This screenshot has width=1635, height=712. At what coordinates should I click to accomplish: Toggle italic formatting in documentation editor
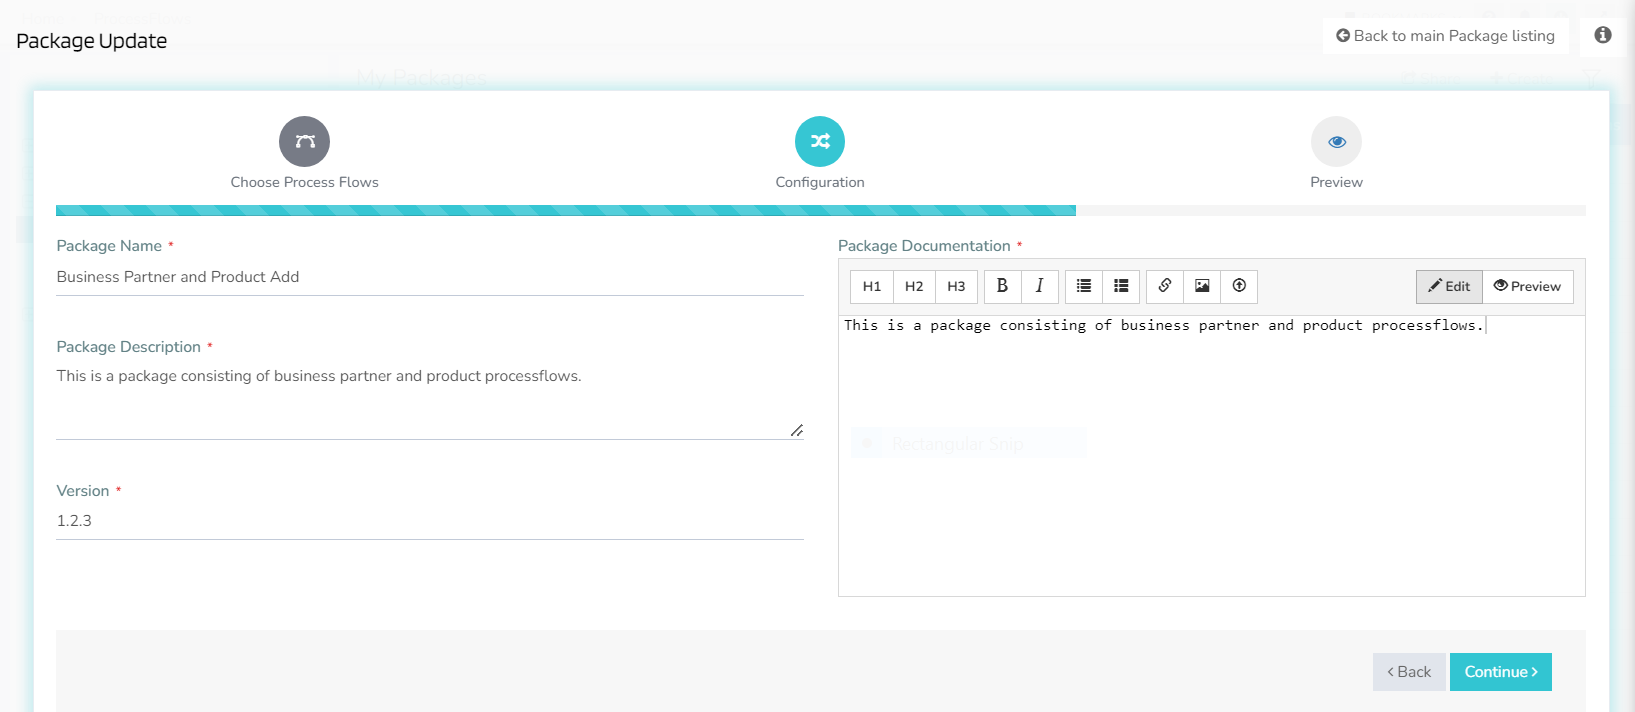1040,286
